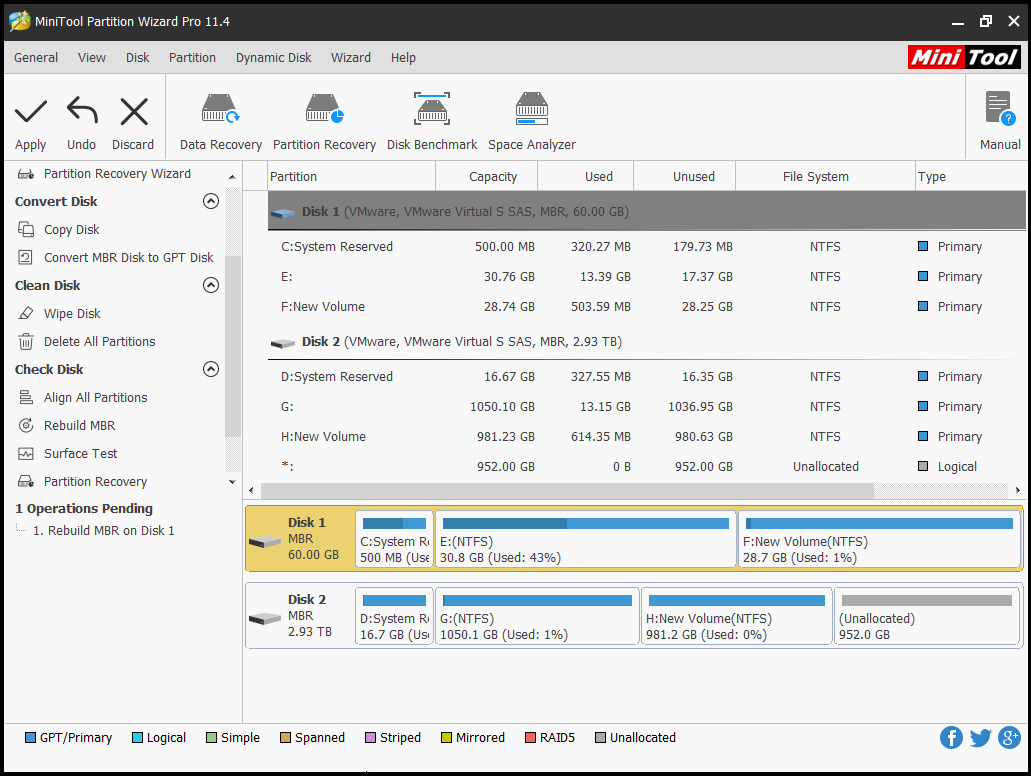The width and height of the screenshot is (1031, 776).
Task: Open the Dynamic Disk menu
Action: point(273,58)
